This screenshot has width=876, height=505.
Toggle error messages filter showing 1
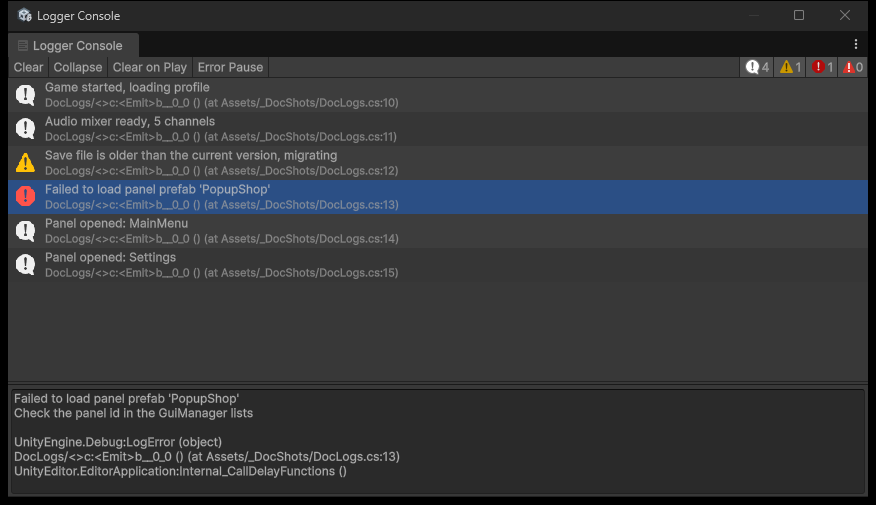click(822, 67)
